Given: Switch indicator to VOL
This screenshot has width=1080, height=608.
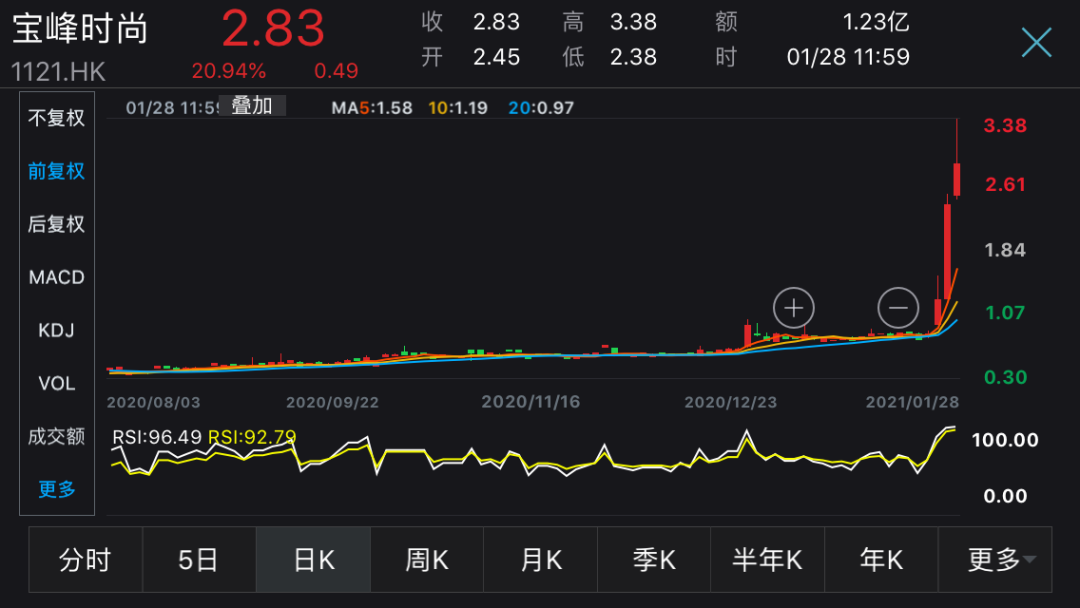Looking at the screenshot, I should coord(57,383).
